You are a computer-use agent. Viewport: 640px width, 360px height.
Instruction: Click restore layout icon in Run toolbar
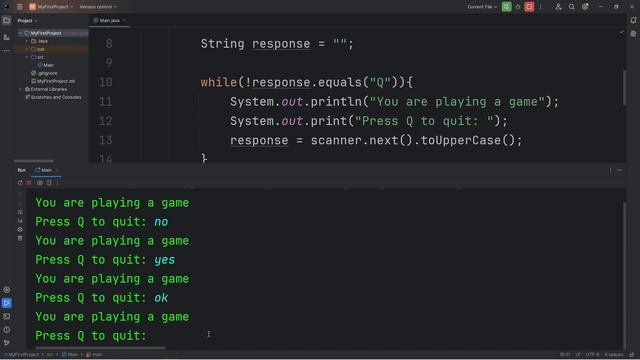click(49, 183)
